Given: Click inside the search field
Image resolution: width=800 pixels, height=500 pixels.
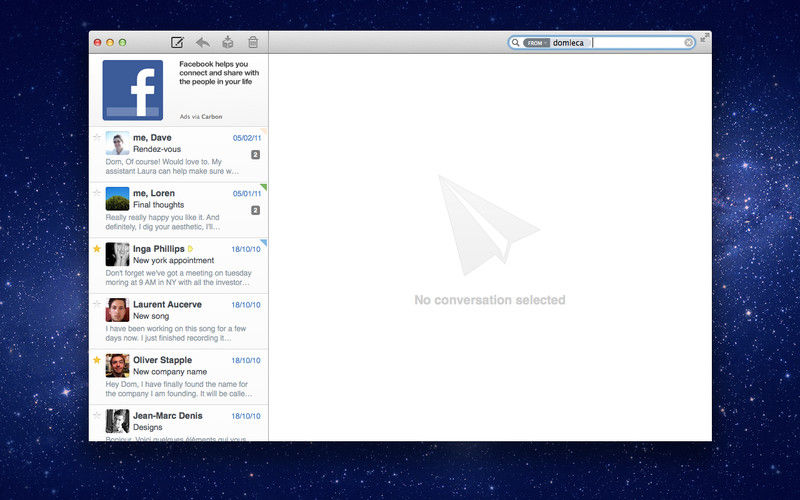Looking at the screenshot, I should [601, 43].
